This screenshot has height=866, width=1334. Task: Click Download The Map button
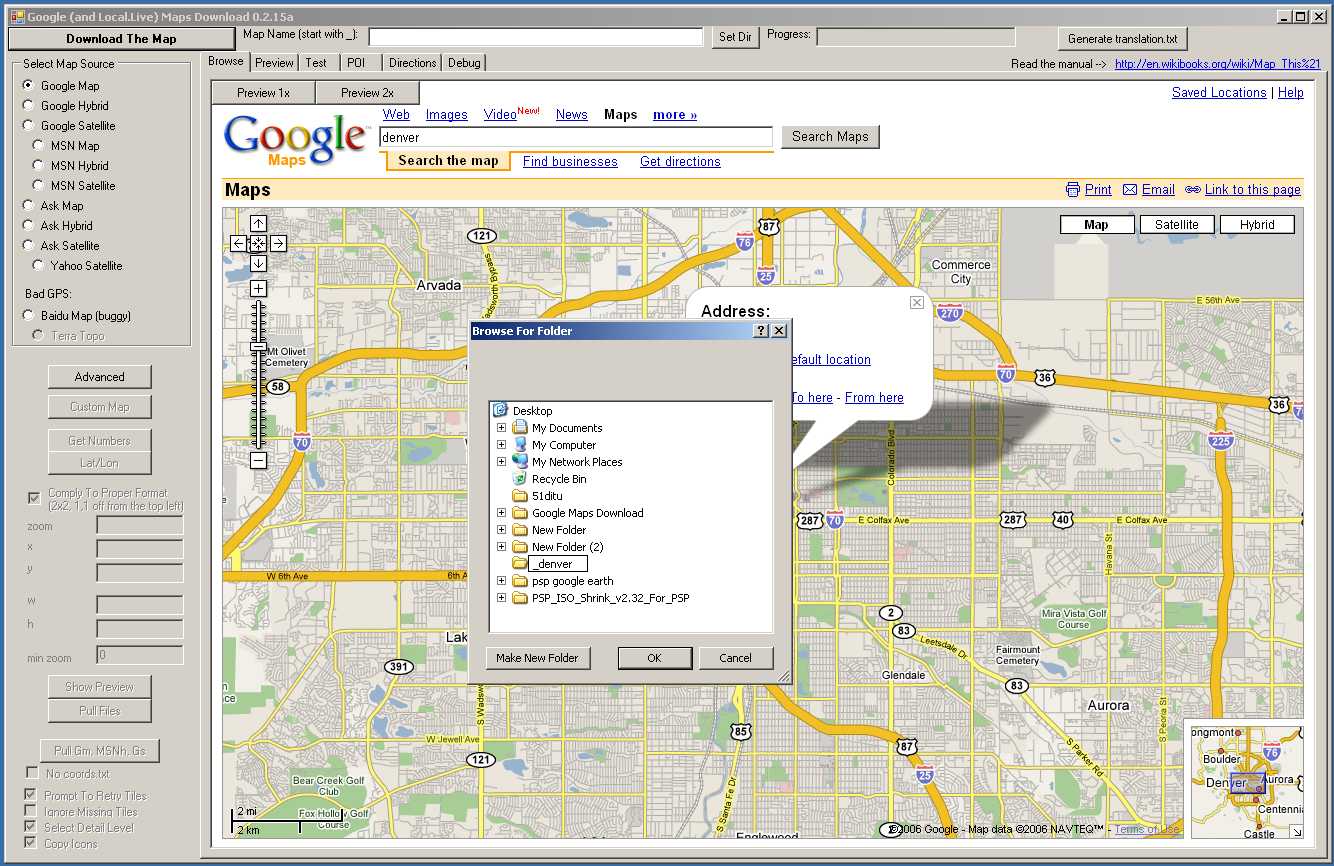click(x=121, y=39)
